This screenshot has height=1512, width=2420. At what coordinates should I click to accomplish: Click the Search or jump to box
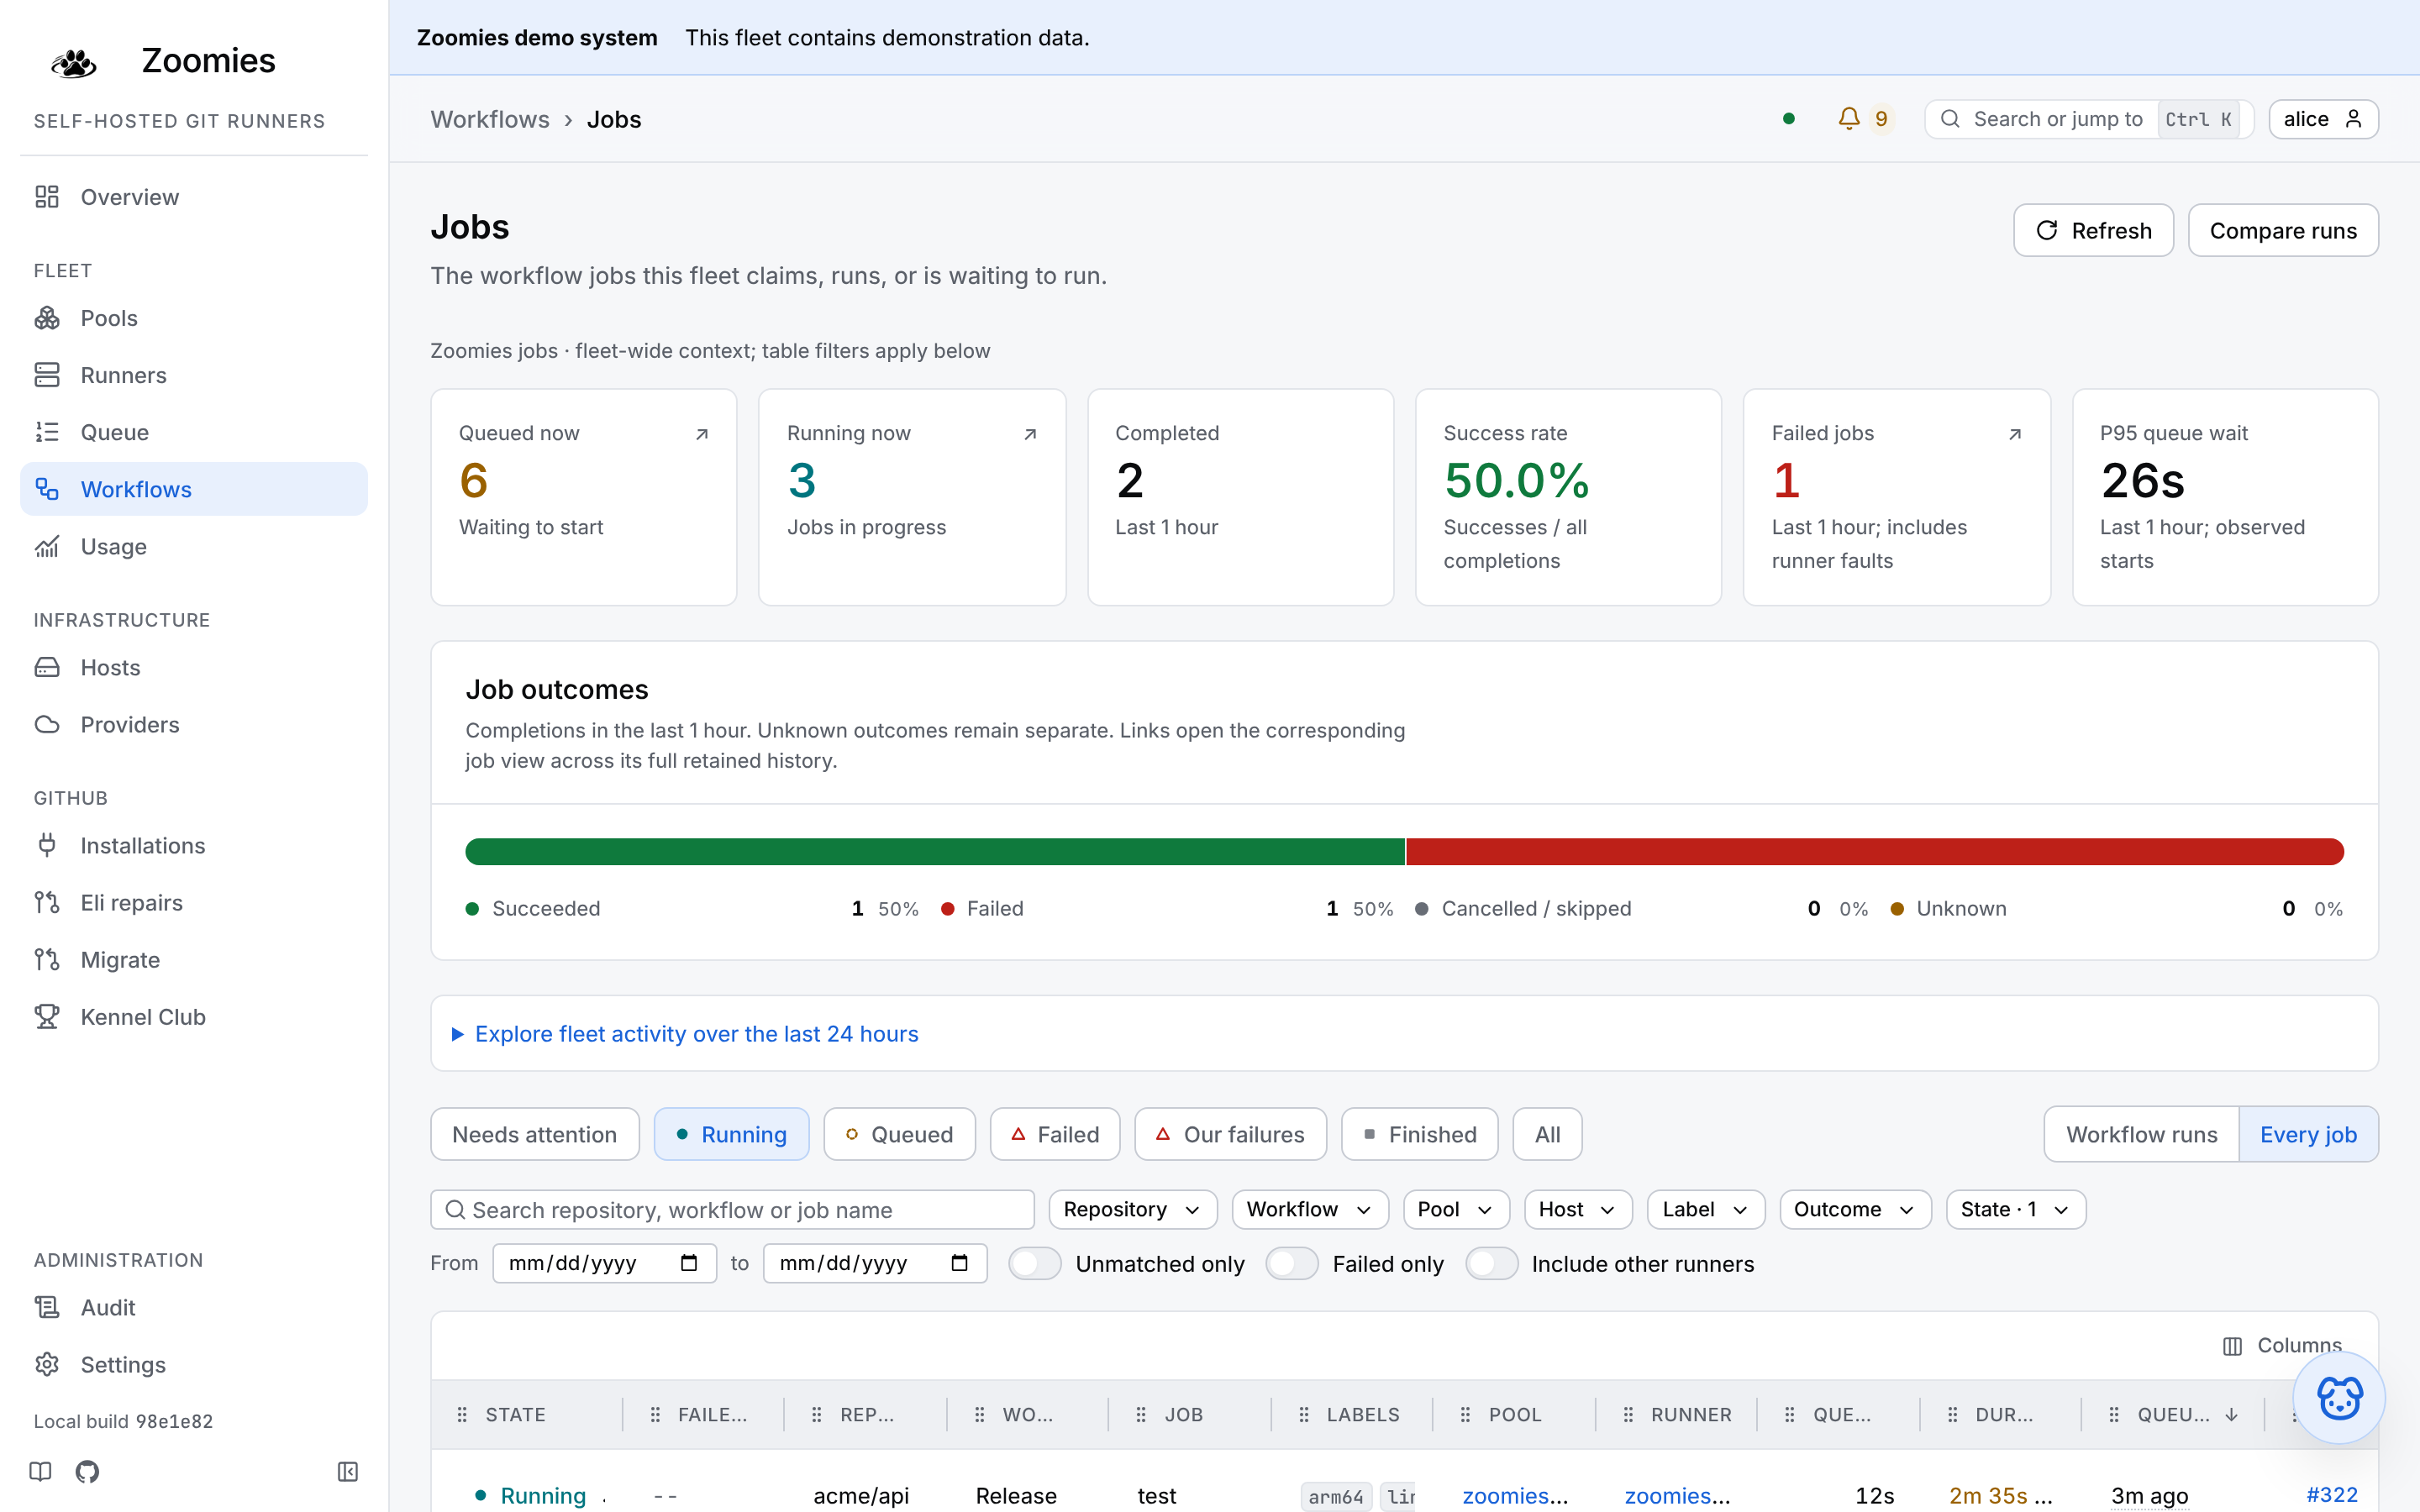(x=2088, y=119)
